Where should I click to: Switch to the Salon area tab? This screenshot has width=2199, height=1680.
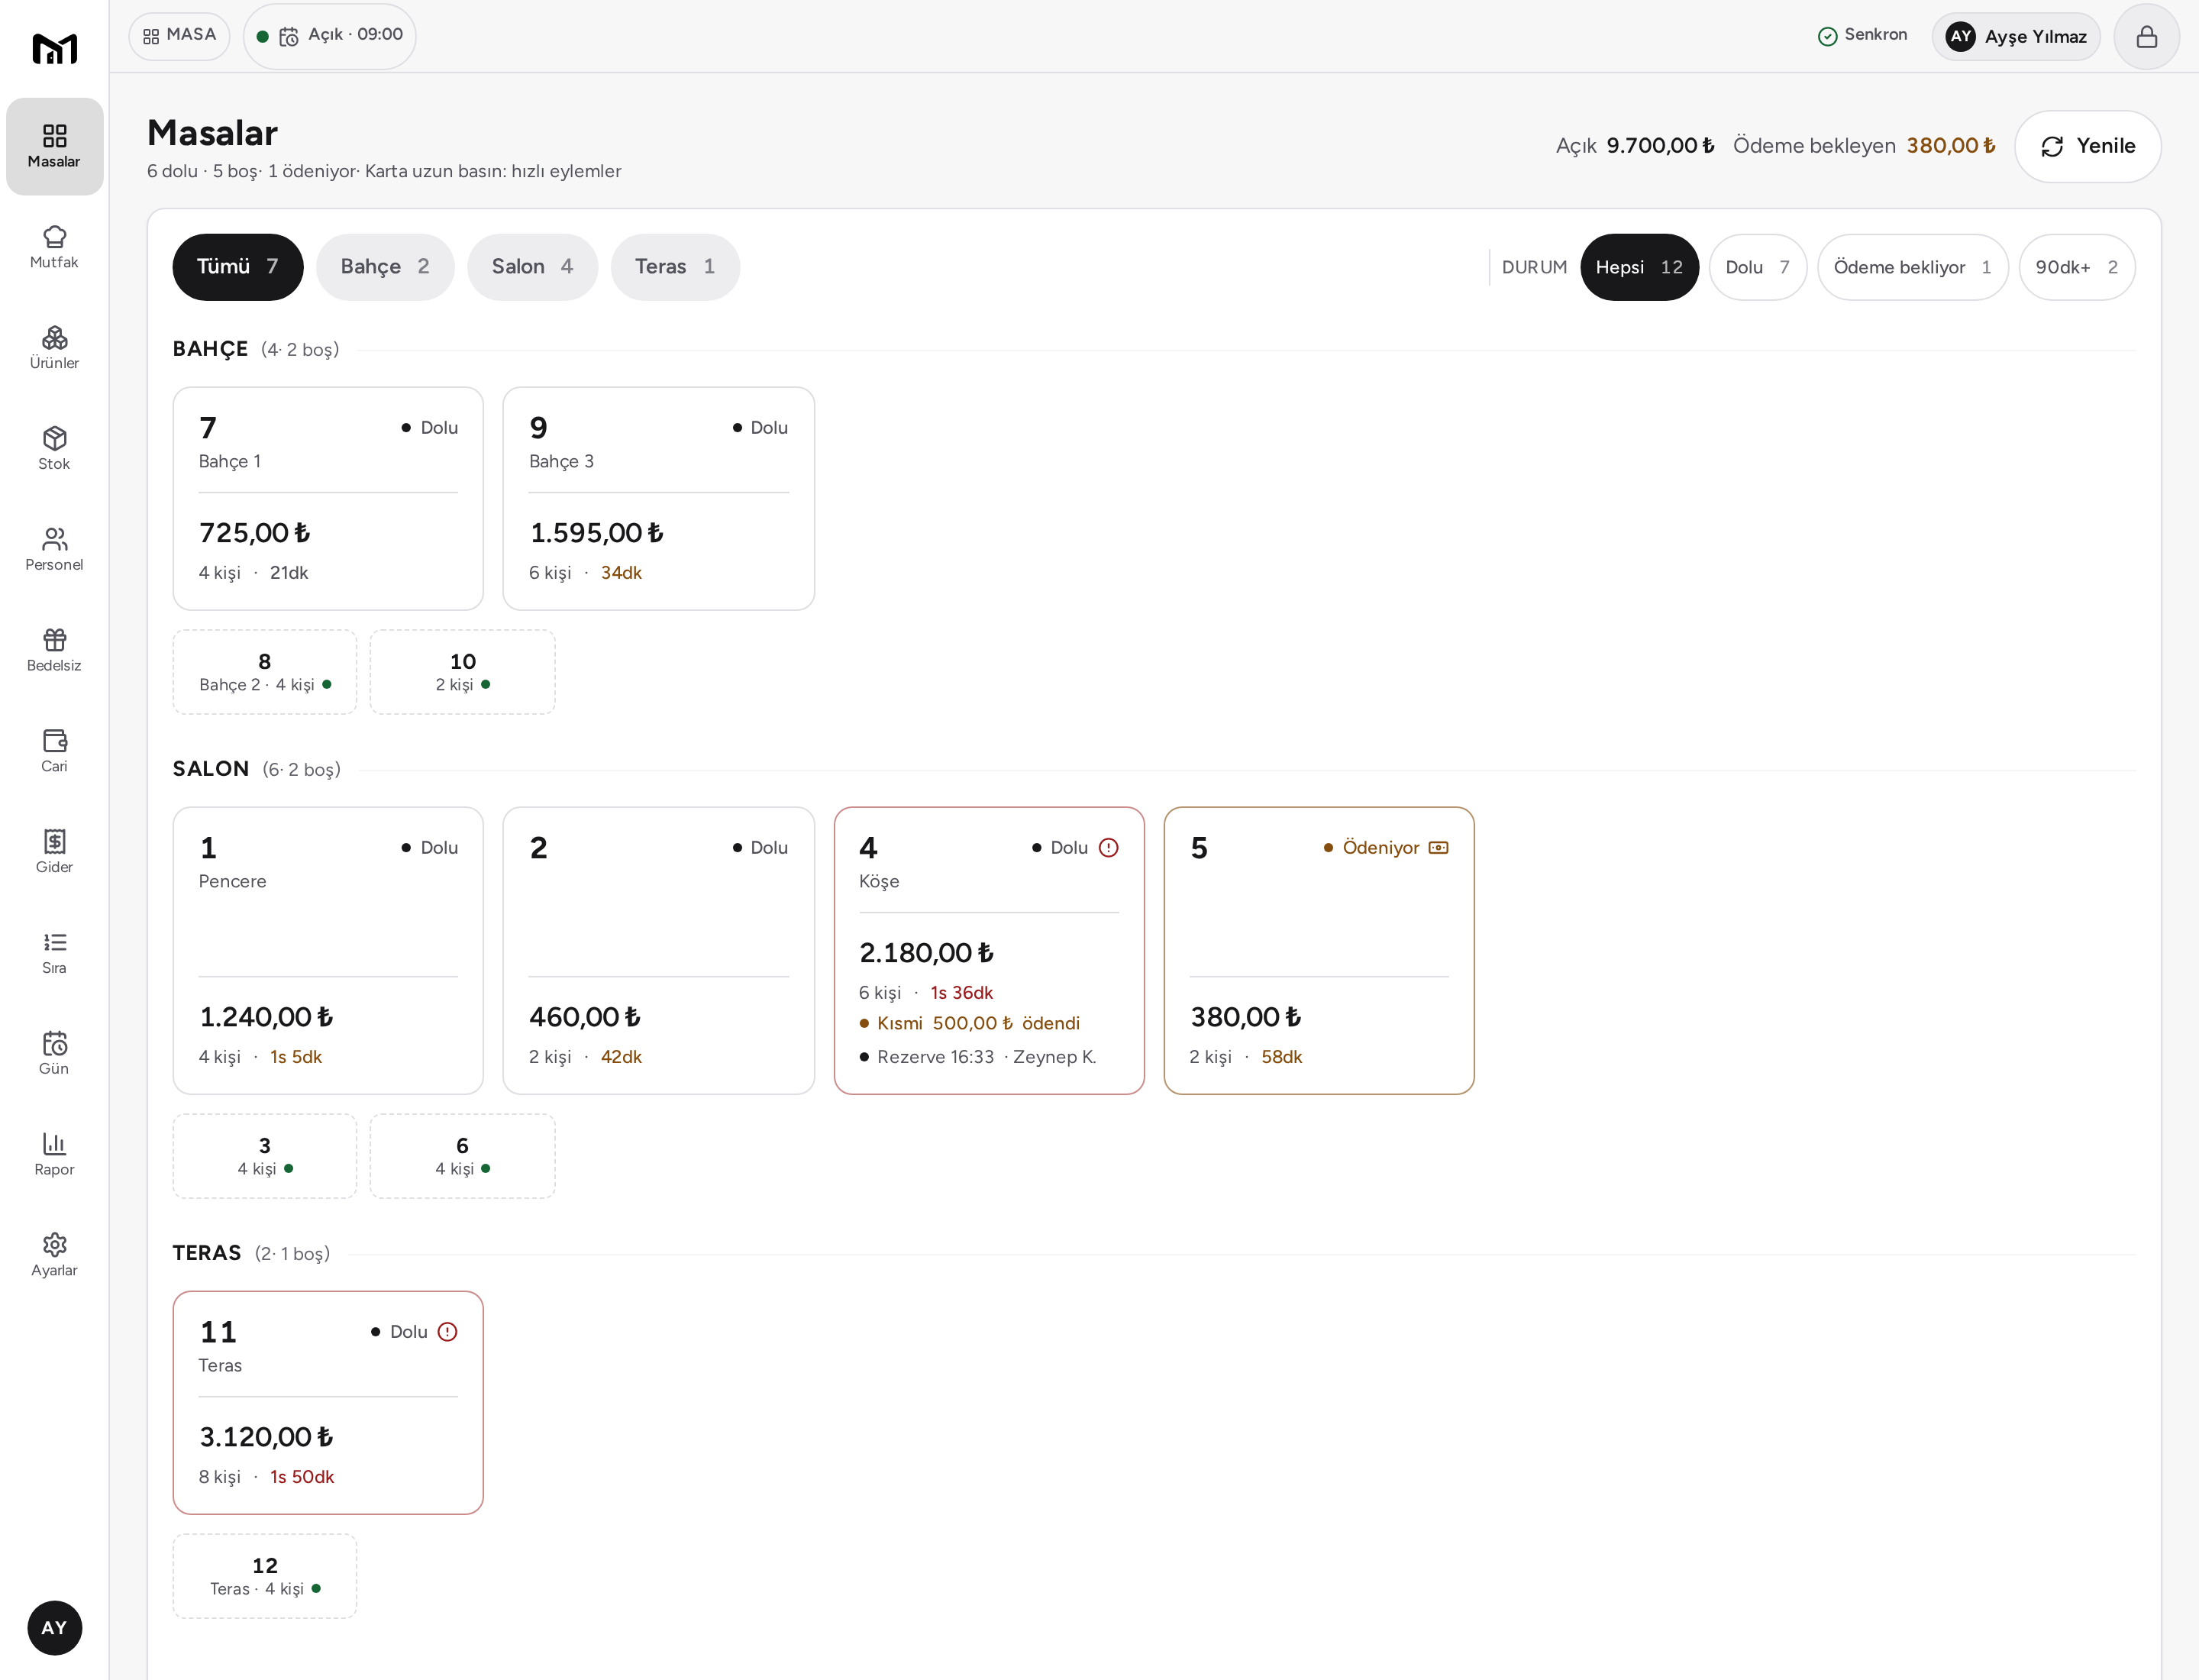click(532, 267)
